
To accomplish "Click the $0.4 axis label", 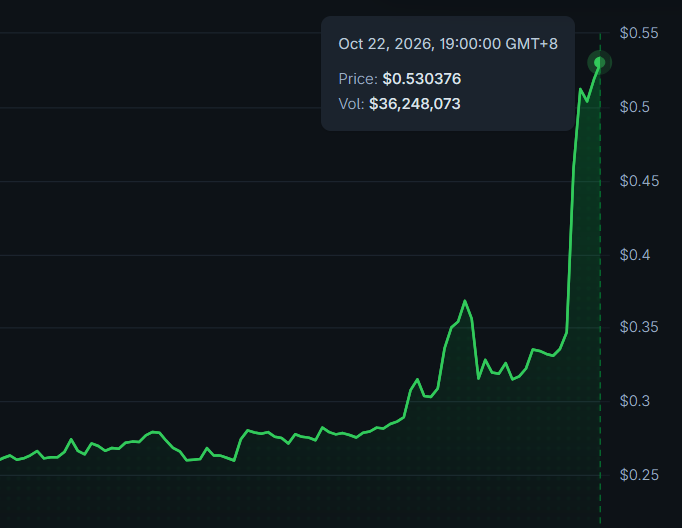I will click(x=635, y=255).
